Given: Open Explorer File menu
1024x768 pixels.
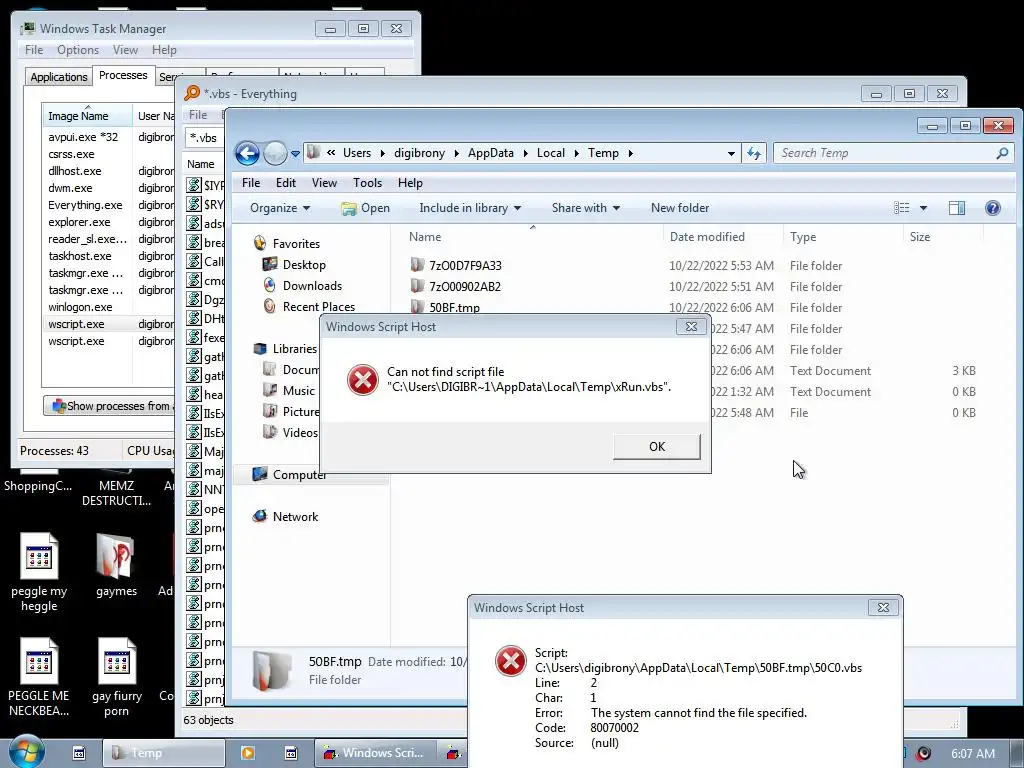Looking at the screenshot, I should pos(251,183).
